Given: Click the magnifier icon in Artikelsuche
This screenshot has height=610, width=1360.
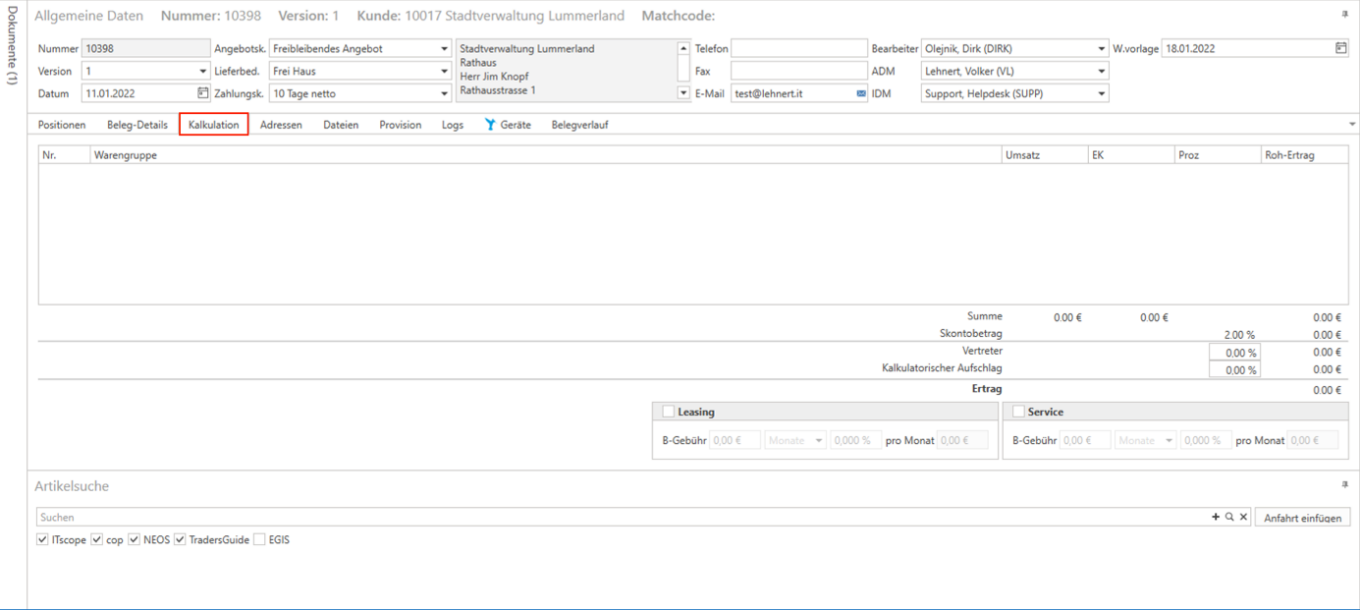Looking at the screenshot, I should [1229, 517].
